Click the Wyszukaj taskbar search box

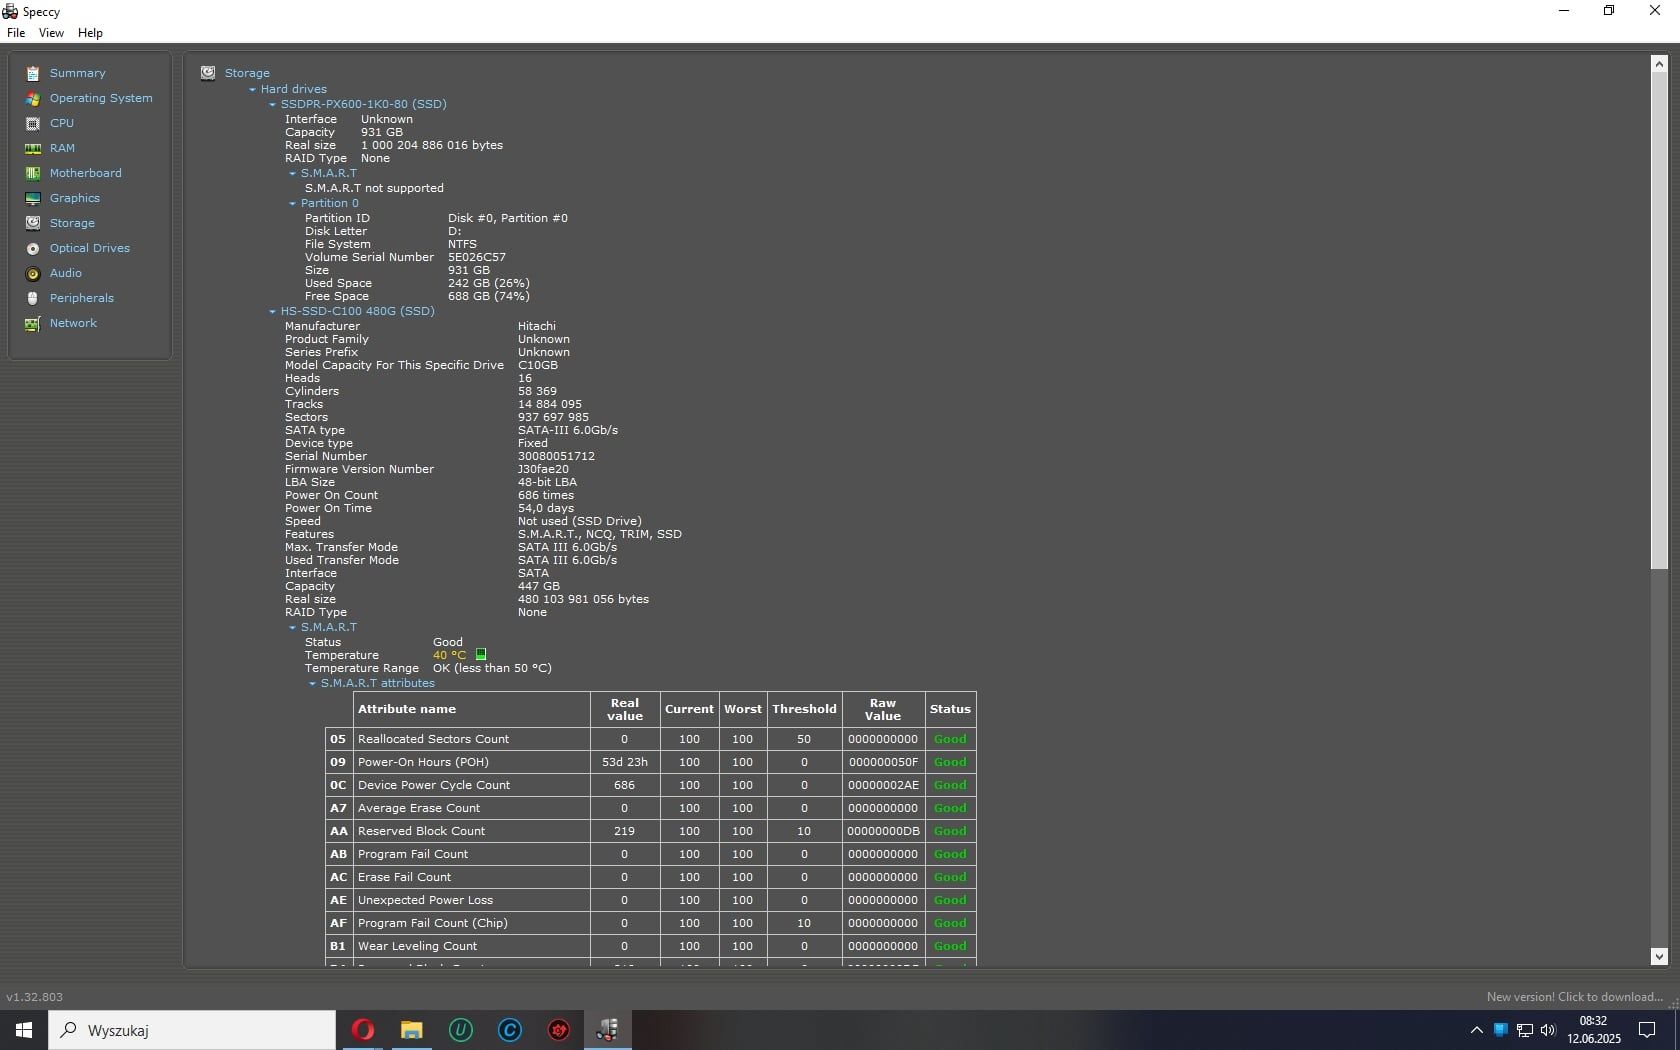point(192,1030)
